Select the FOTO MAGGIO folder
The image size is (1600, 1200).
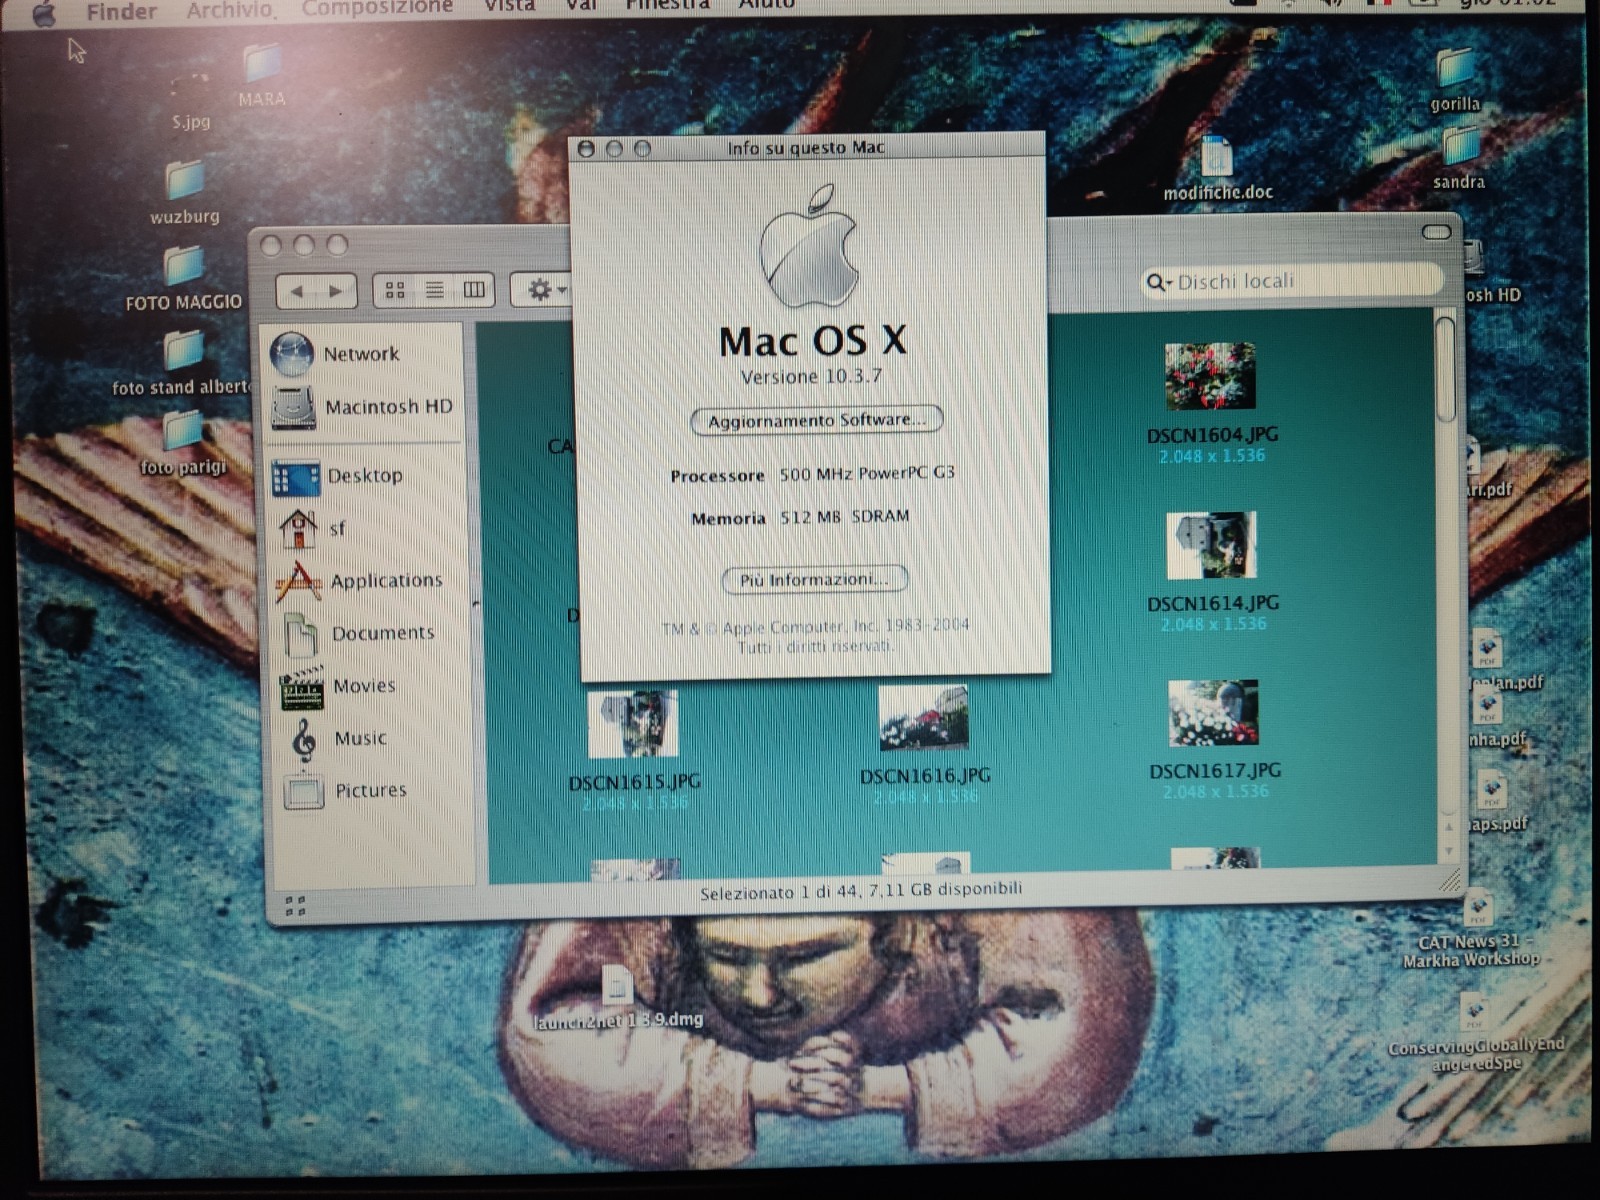(x=184, y=277)
